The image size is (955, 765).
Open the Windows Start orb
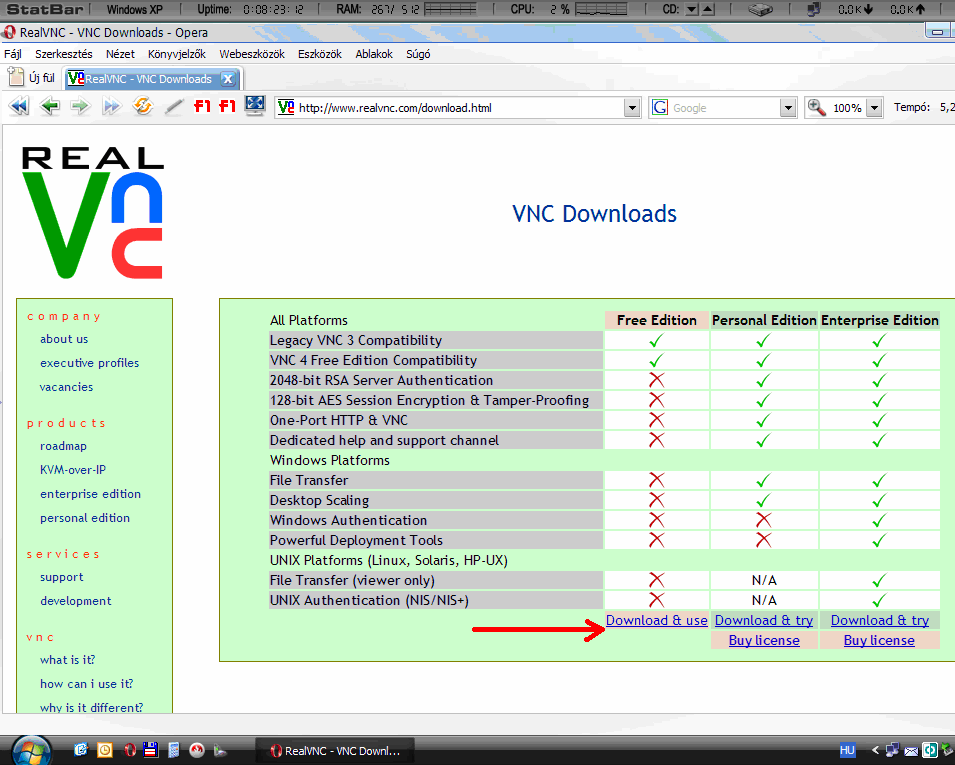click(31, 749)
